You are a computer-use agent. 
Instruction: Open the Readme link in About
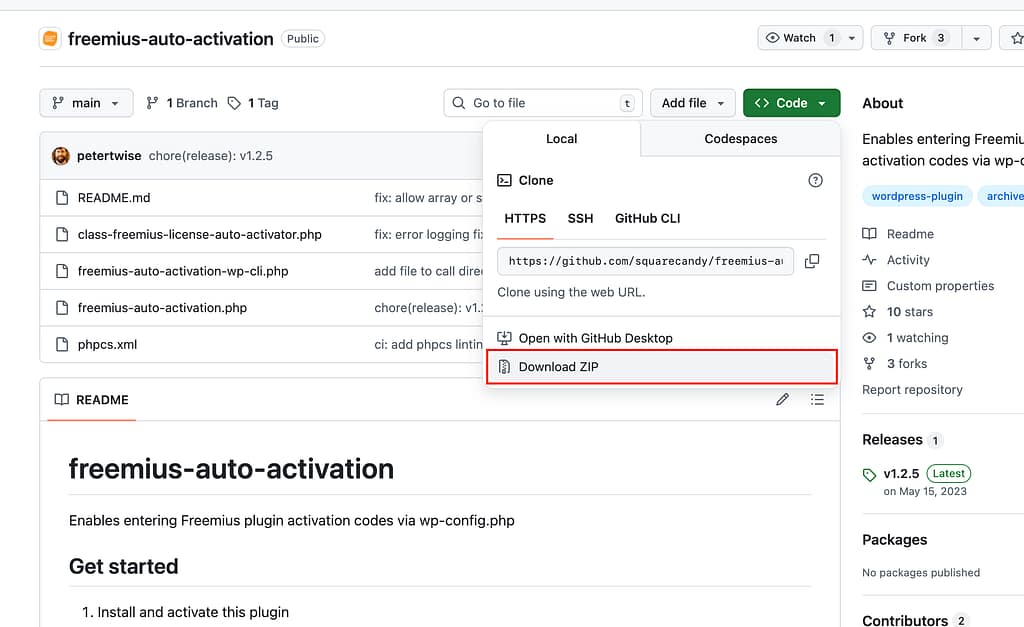click(x=910, y=234)
